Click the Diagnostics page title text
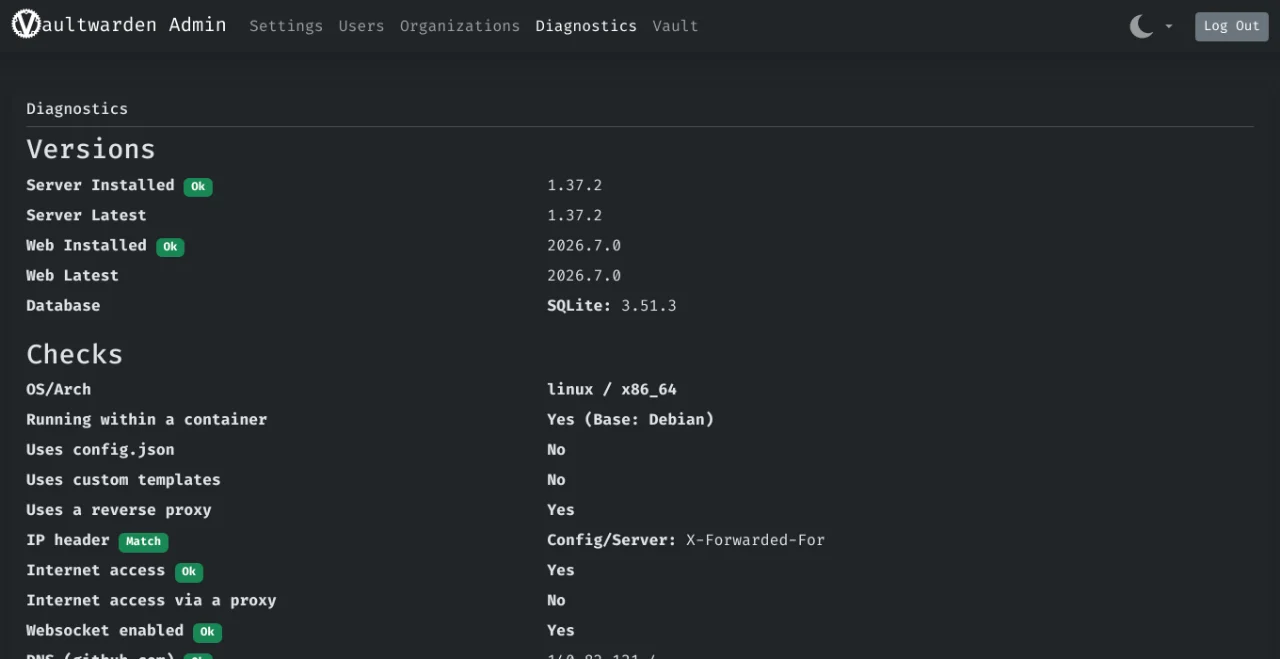This screenshot has width=1280, height=659. click(77, 108)
